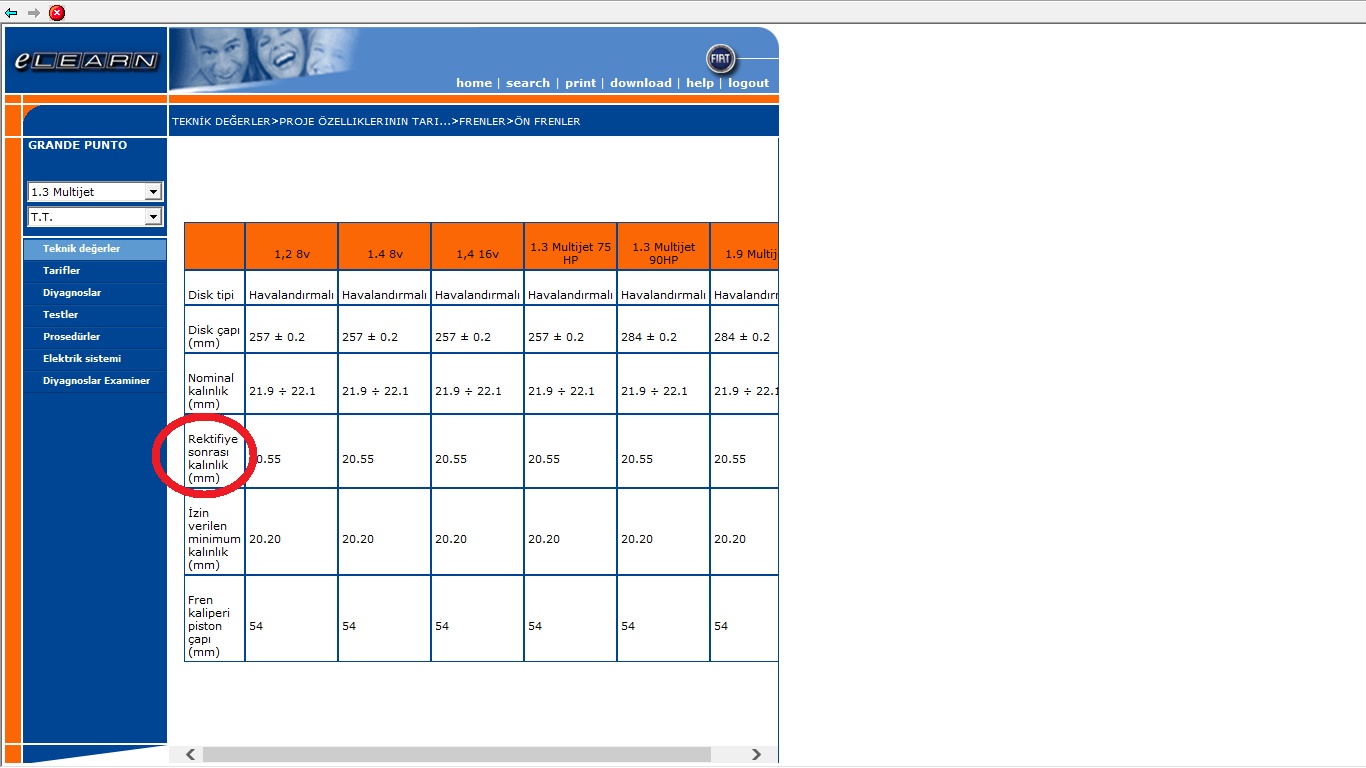Open the help link
The image size is (1366, 768).
[x=700, y=83]
